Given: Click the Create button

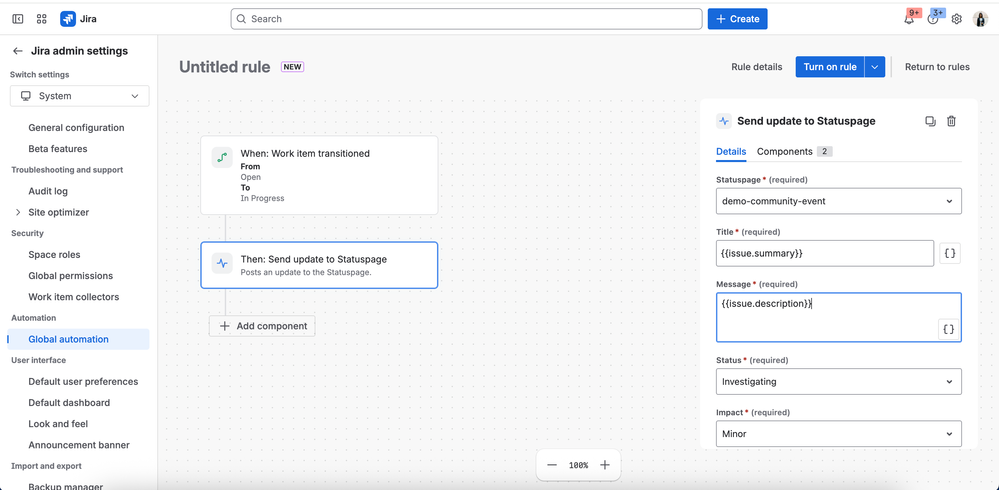Looking at the screenshot, I should (737, 19).
